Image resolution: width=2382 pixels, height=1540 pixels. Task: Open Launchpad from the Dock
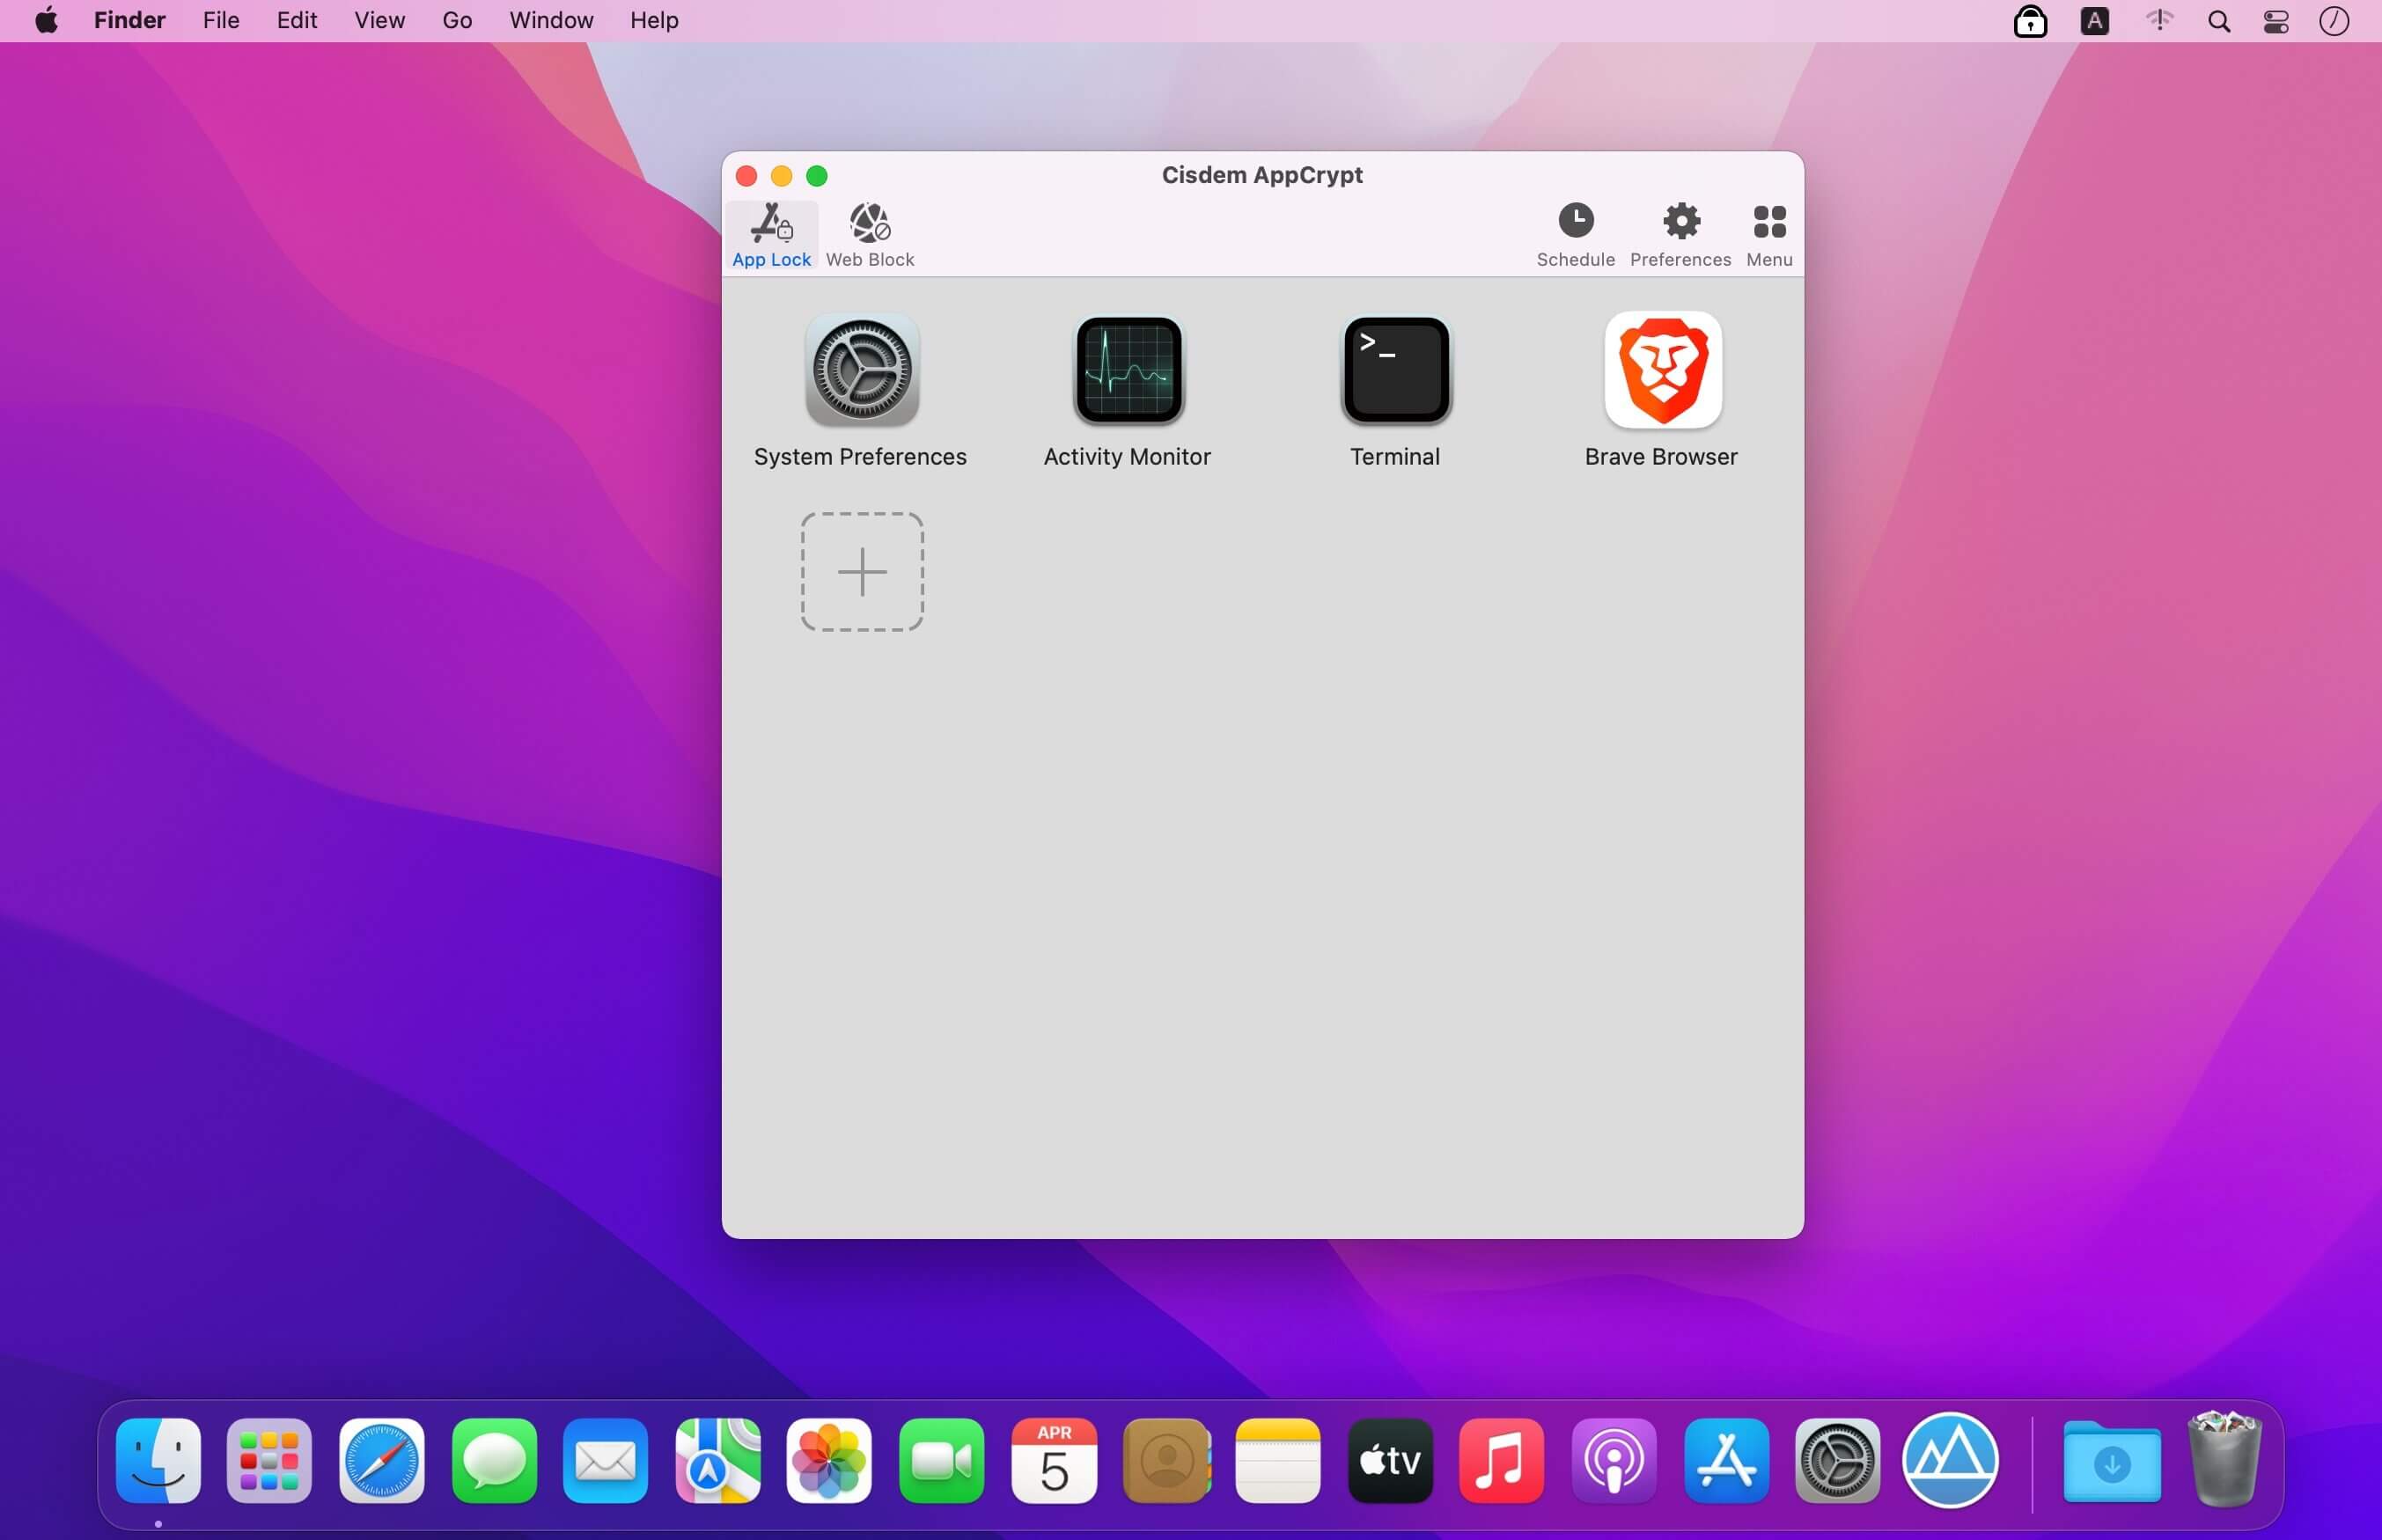pyautogui.click(x=269, y=1460)
